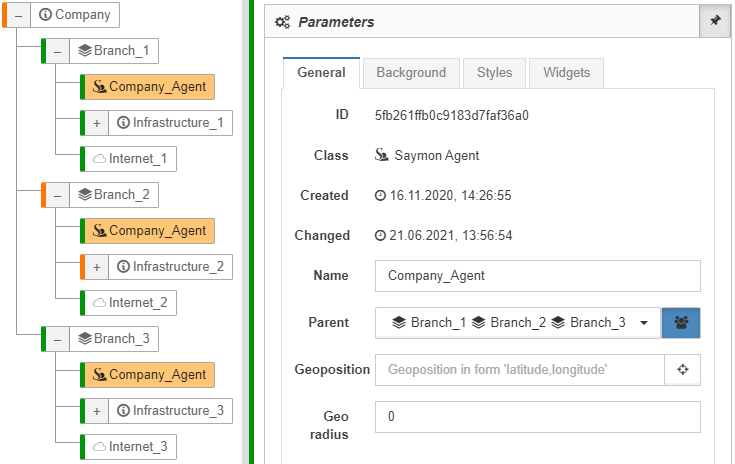Expand the Infrastructure_1 node
Image resolution: width=735 pixels, height=464 pixels.
97,123
